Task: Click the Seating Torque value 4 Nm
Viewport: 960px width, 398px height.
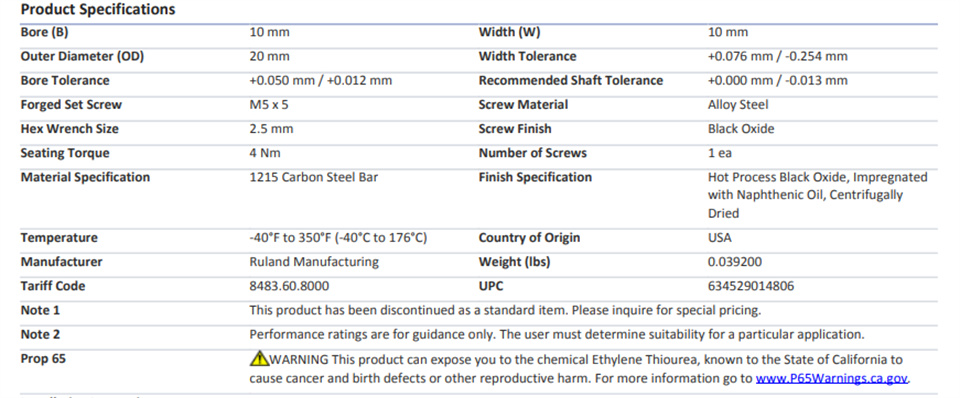Action: (265, 153)
